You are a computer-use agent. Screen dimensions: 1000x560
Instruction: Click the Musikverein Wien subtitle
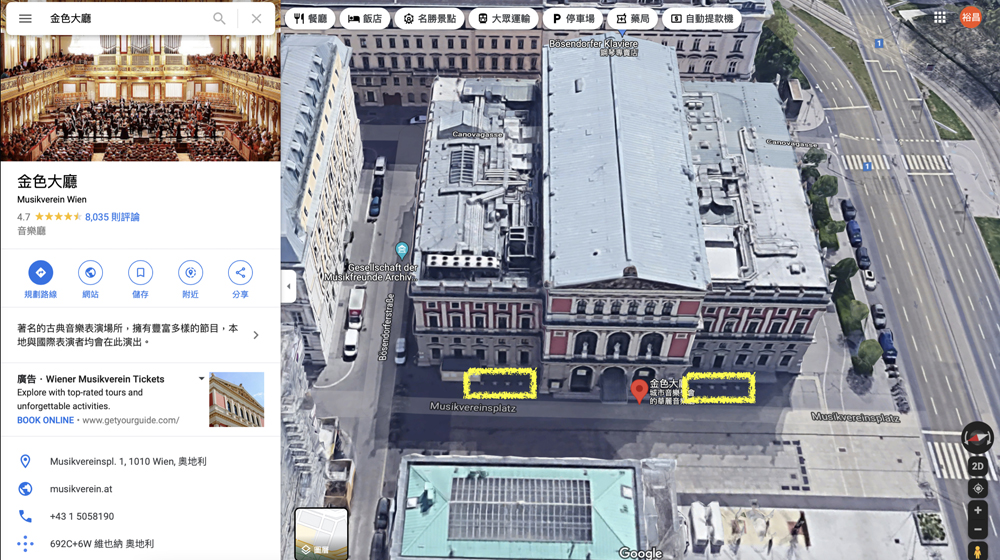click(52, 199)
